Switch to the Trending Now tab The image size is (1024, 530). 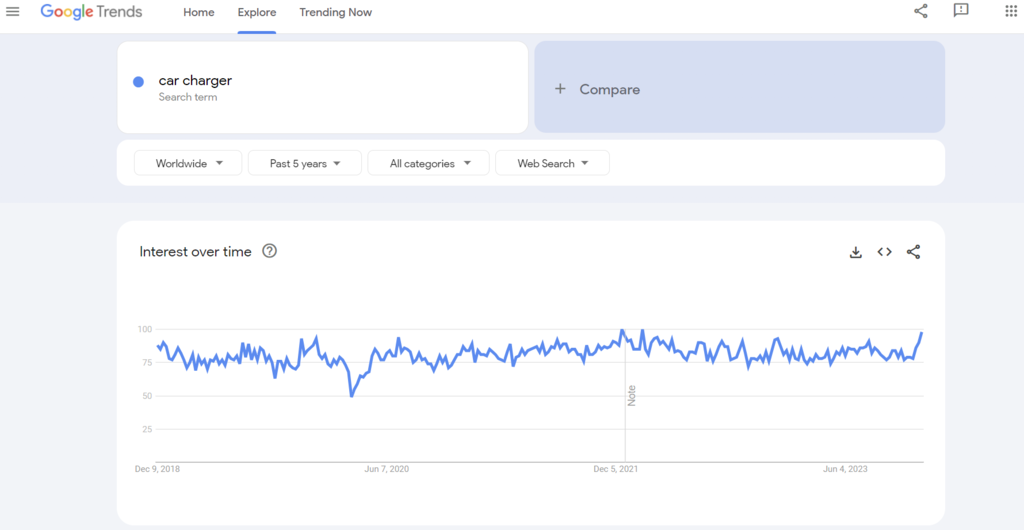click(335, 12)
